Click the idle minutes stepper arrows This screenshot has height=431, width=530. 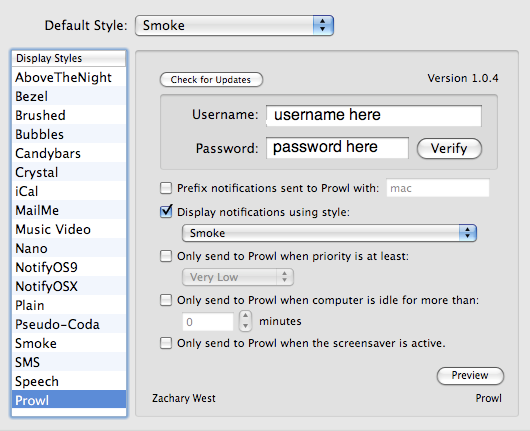click(245, 321)
